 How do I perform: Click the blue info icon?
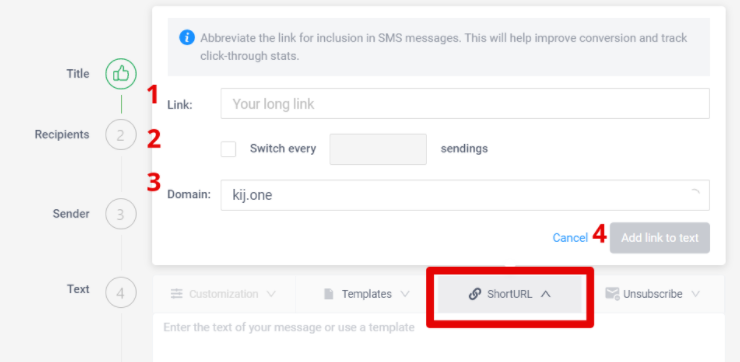(x=187, y=37)
